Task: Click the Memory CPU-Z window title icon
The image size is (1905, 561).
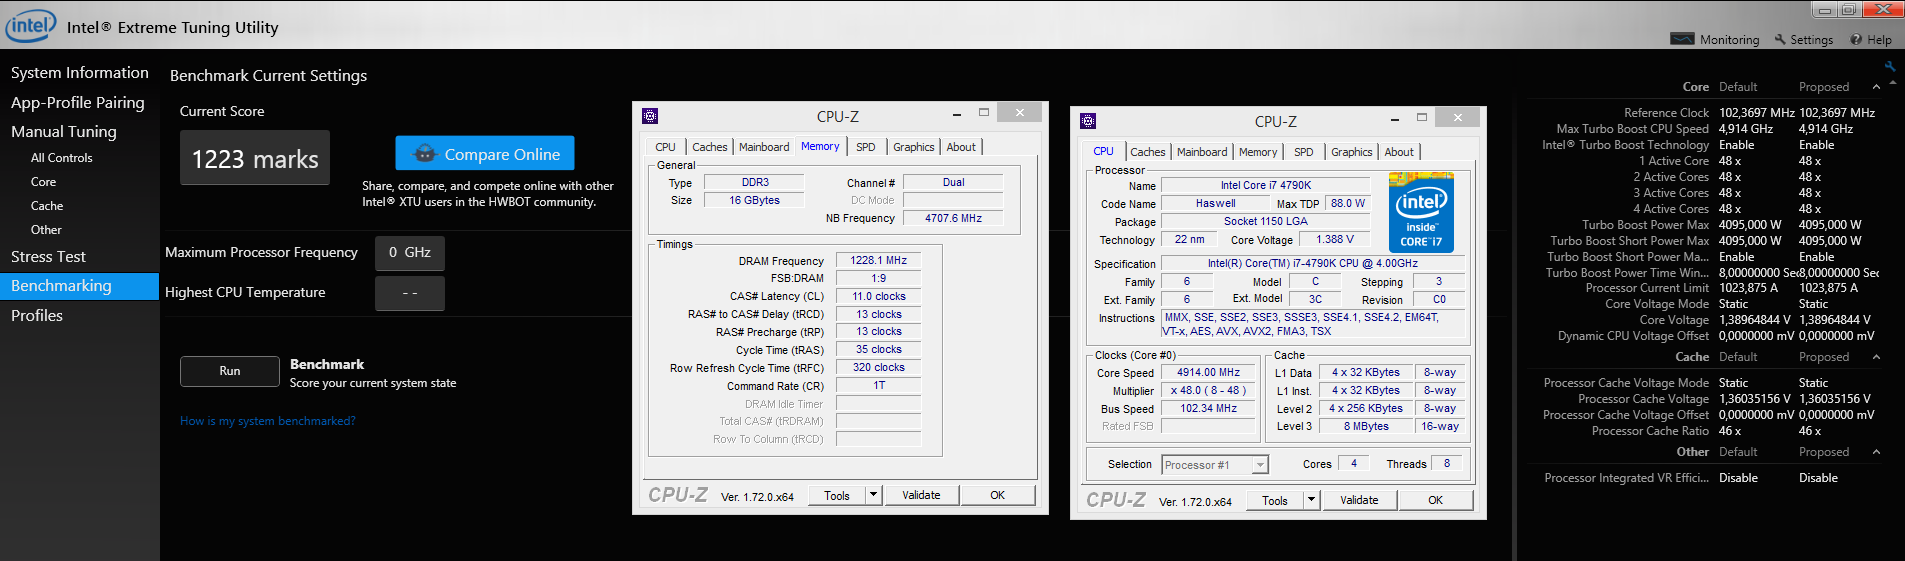Action: click(649, 116)
